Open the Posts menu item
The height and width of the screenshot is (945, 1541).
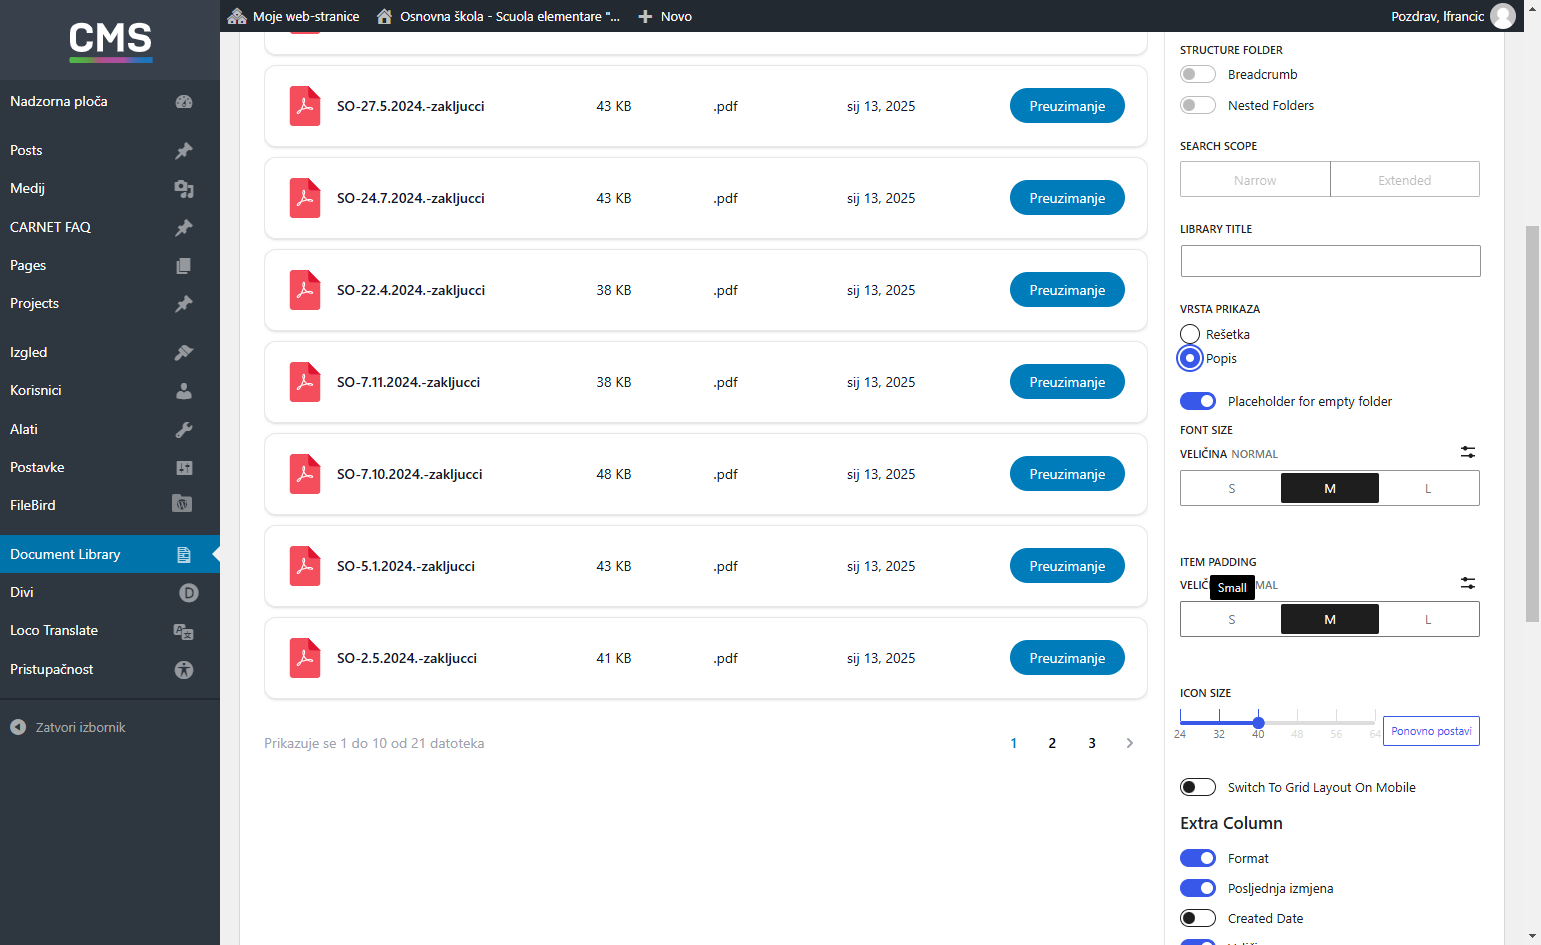110,150
